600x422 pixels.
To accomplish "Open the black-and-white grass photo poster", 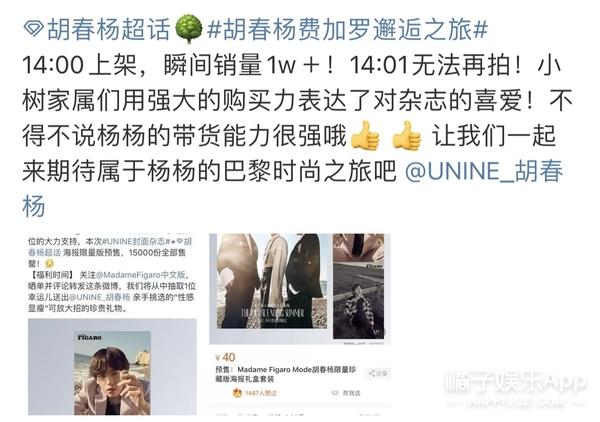I will [x=359, y=301].
